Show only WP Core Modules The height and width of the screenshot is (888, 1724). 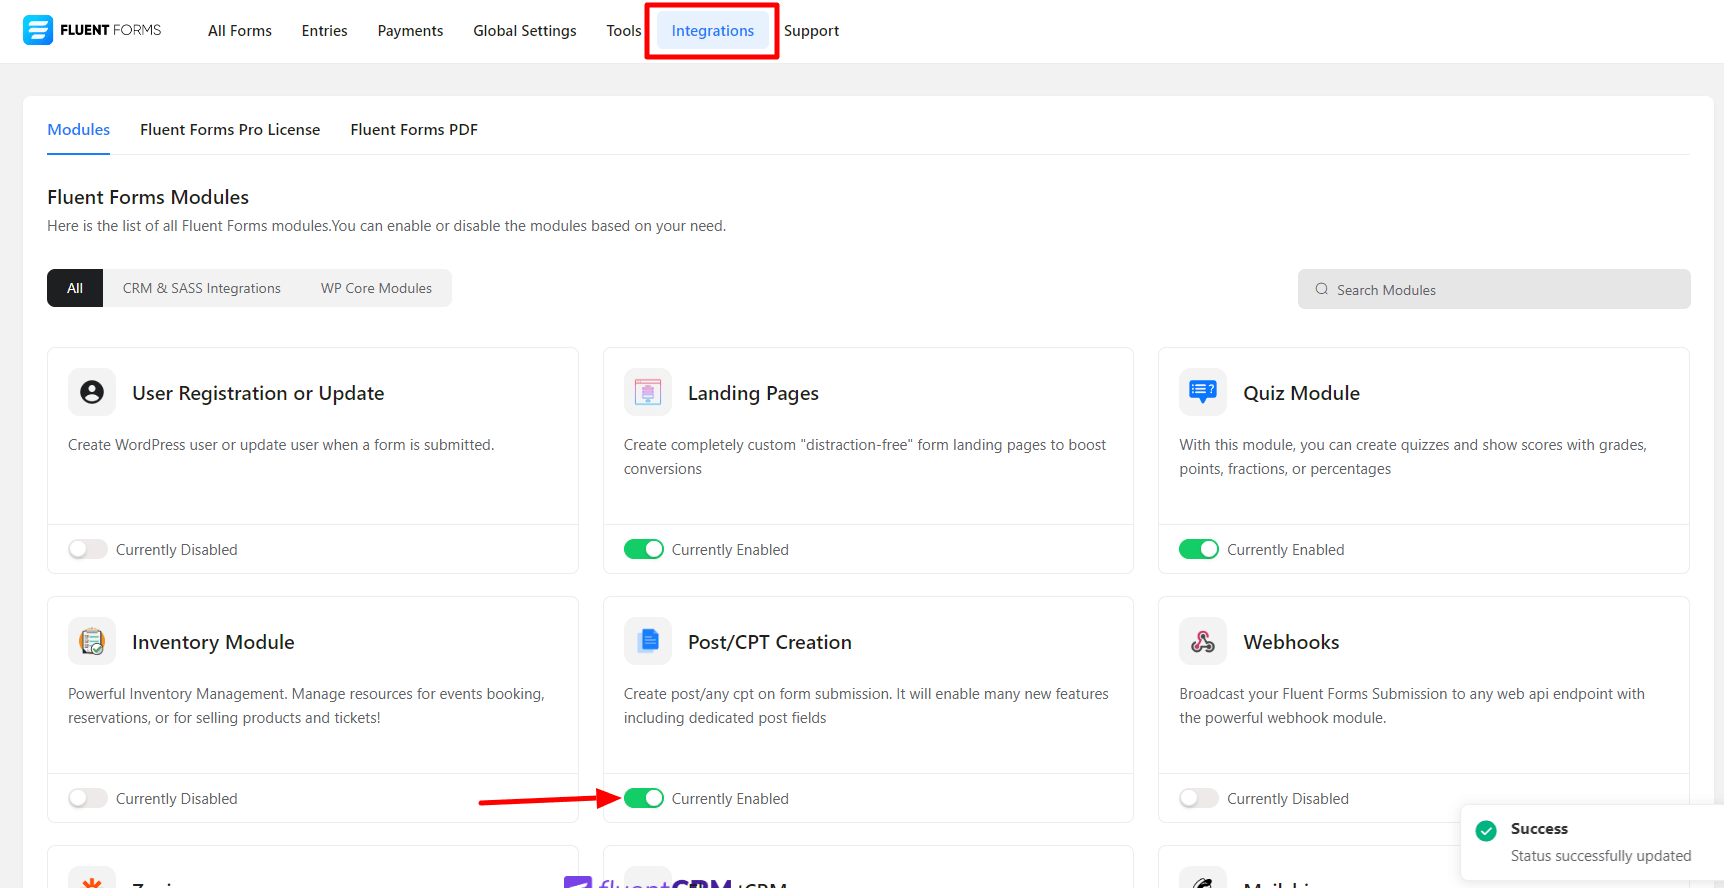tap(376, 288)
